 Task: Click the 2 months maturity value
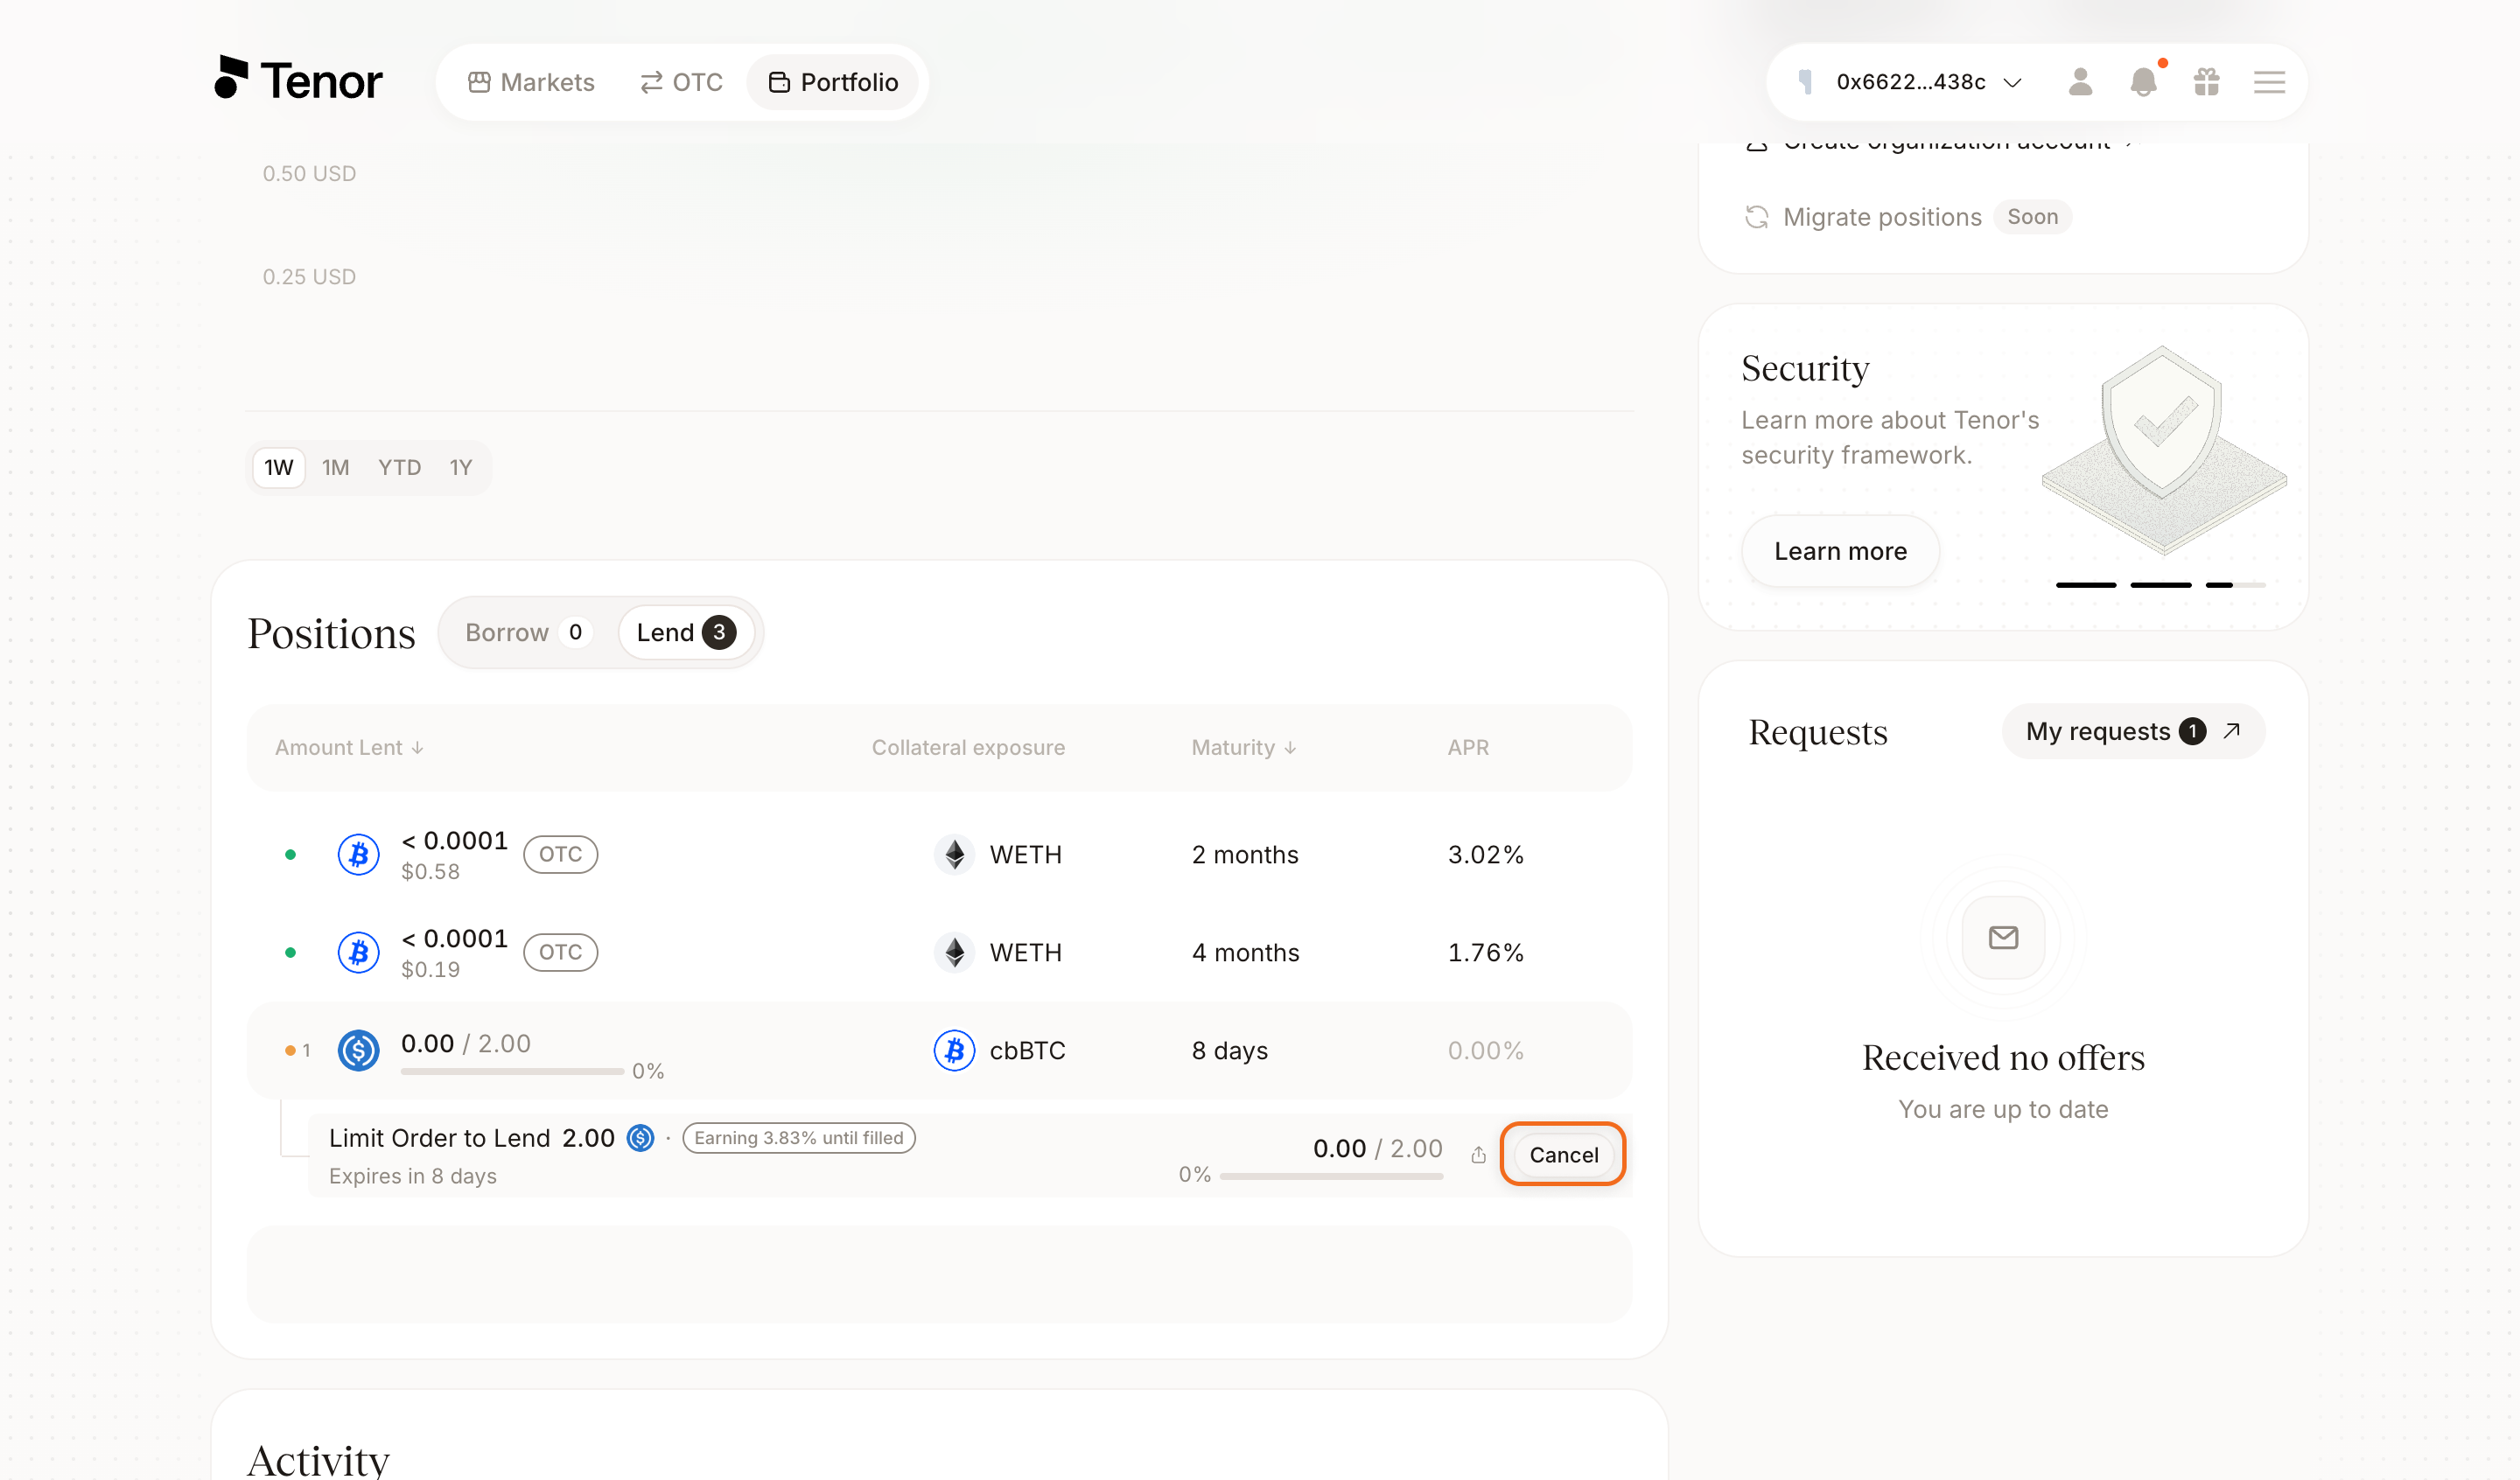pos(1244,854)
